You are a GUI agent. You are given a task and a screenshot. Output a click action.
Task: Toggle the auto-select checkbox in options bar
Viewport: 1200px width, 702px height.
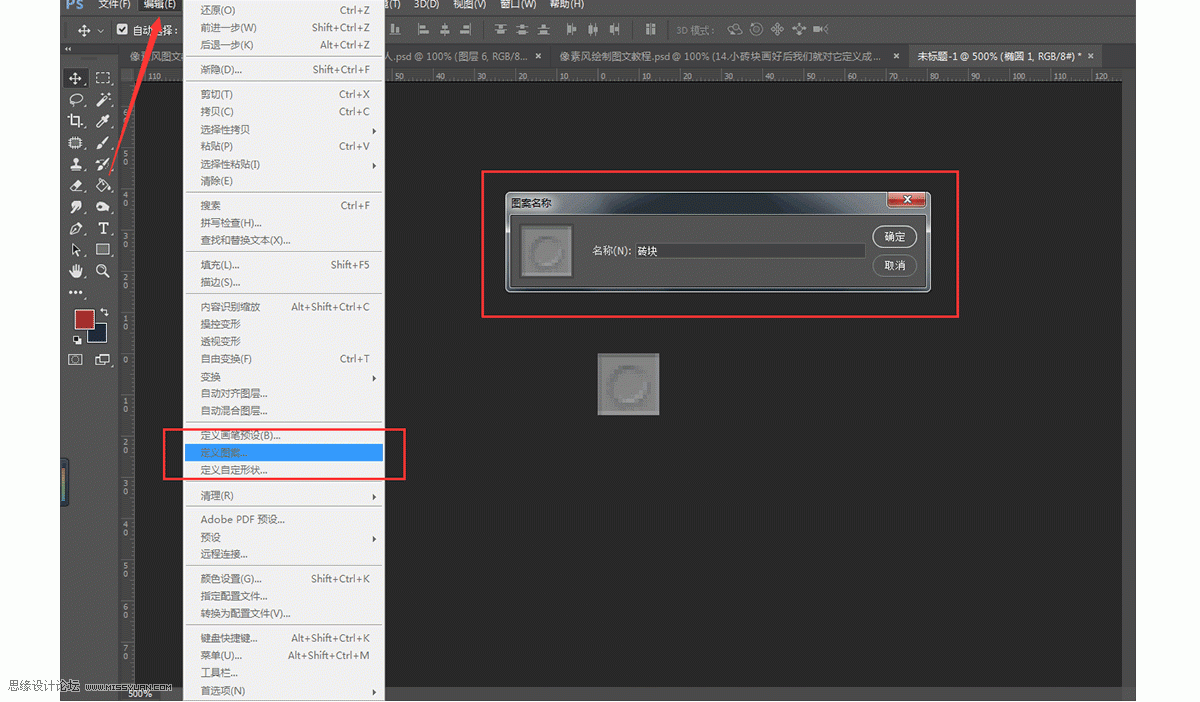(122, 30)
